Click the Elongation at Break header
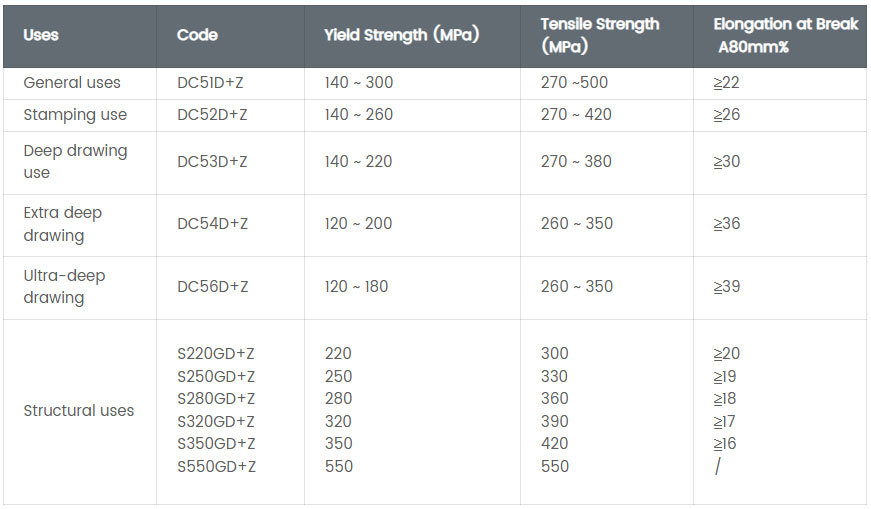 tap(786, 35)
